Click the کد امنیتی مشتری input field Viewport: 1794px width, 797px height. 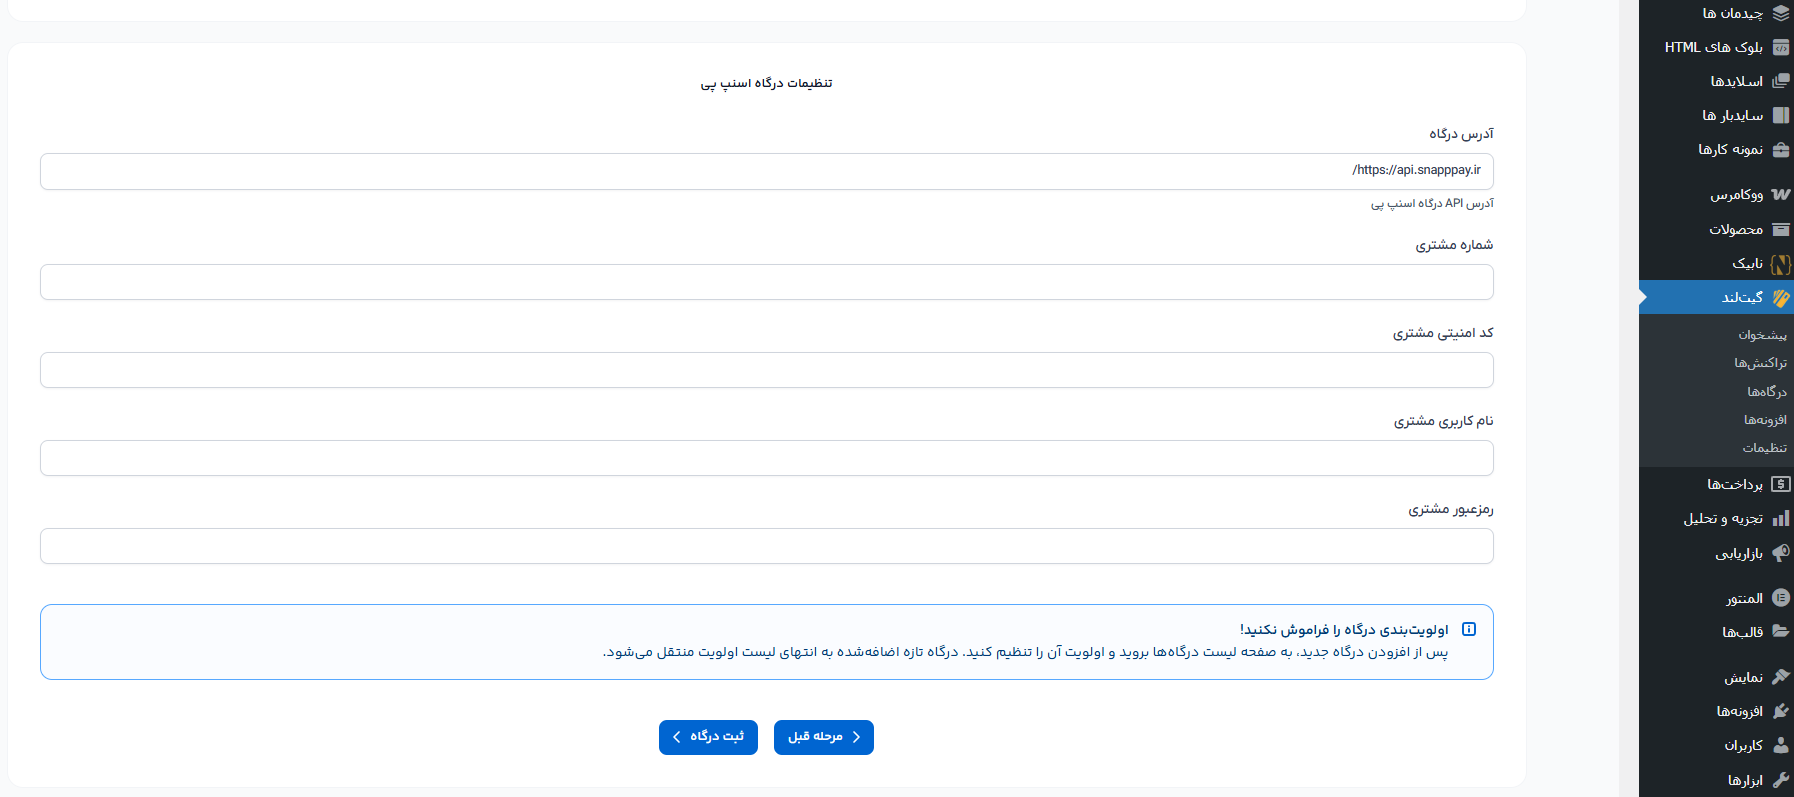[767, 370]
